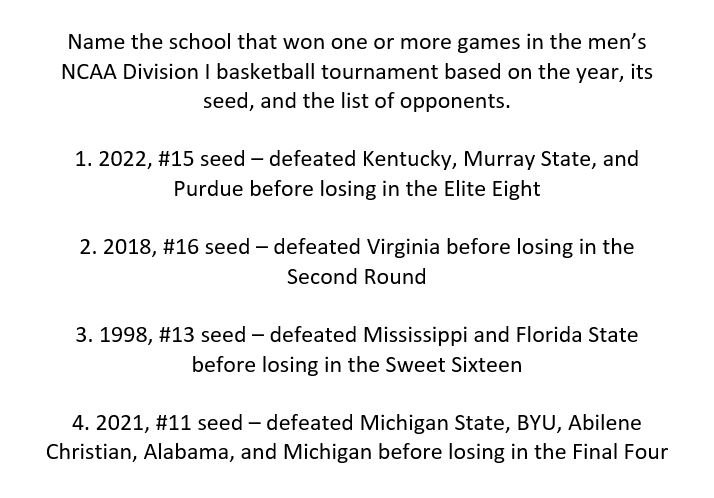
Task: Click the "Final Four" text
Action: pos(622,449)
